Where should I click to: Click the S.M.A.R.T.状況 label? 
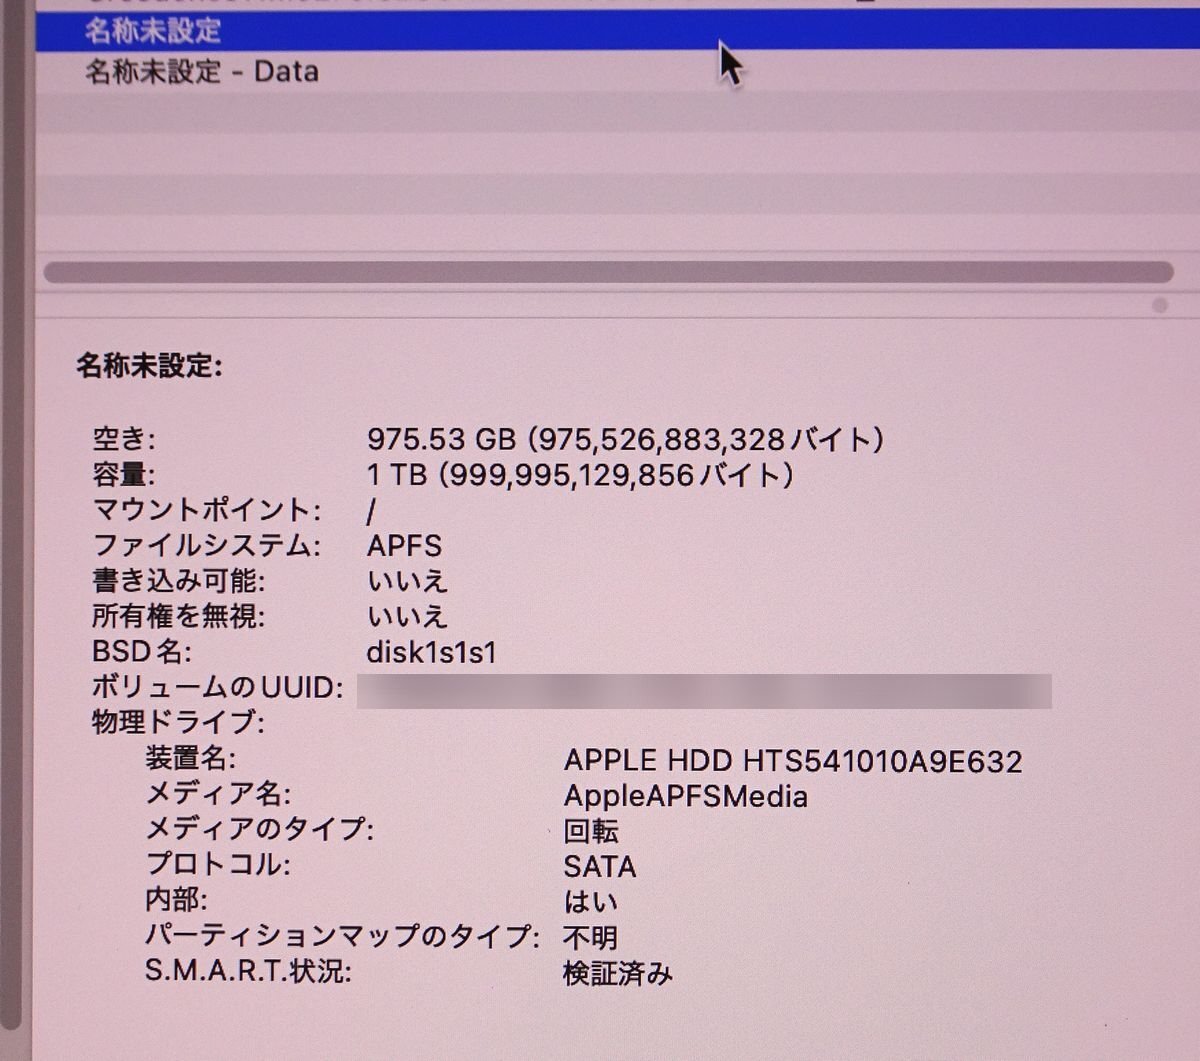248,970
